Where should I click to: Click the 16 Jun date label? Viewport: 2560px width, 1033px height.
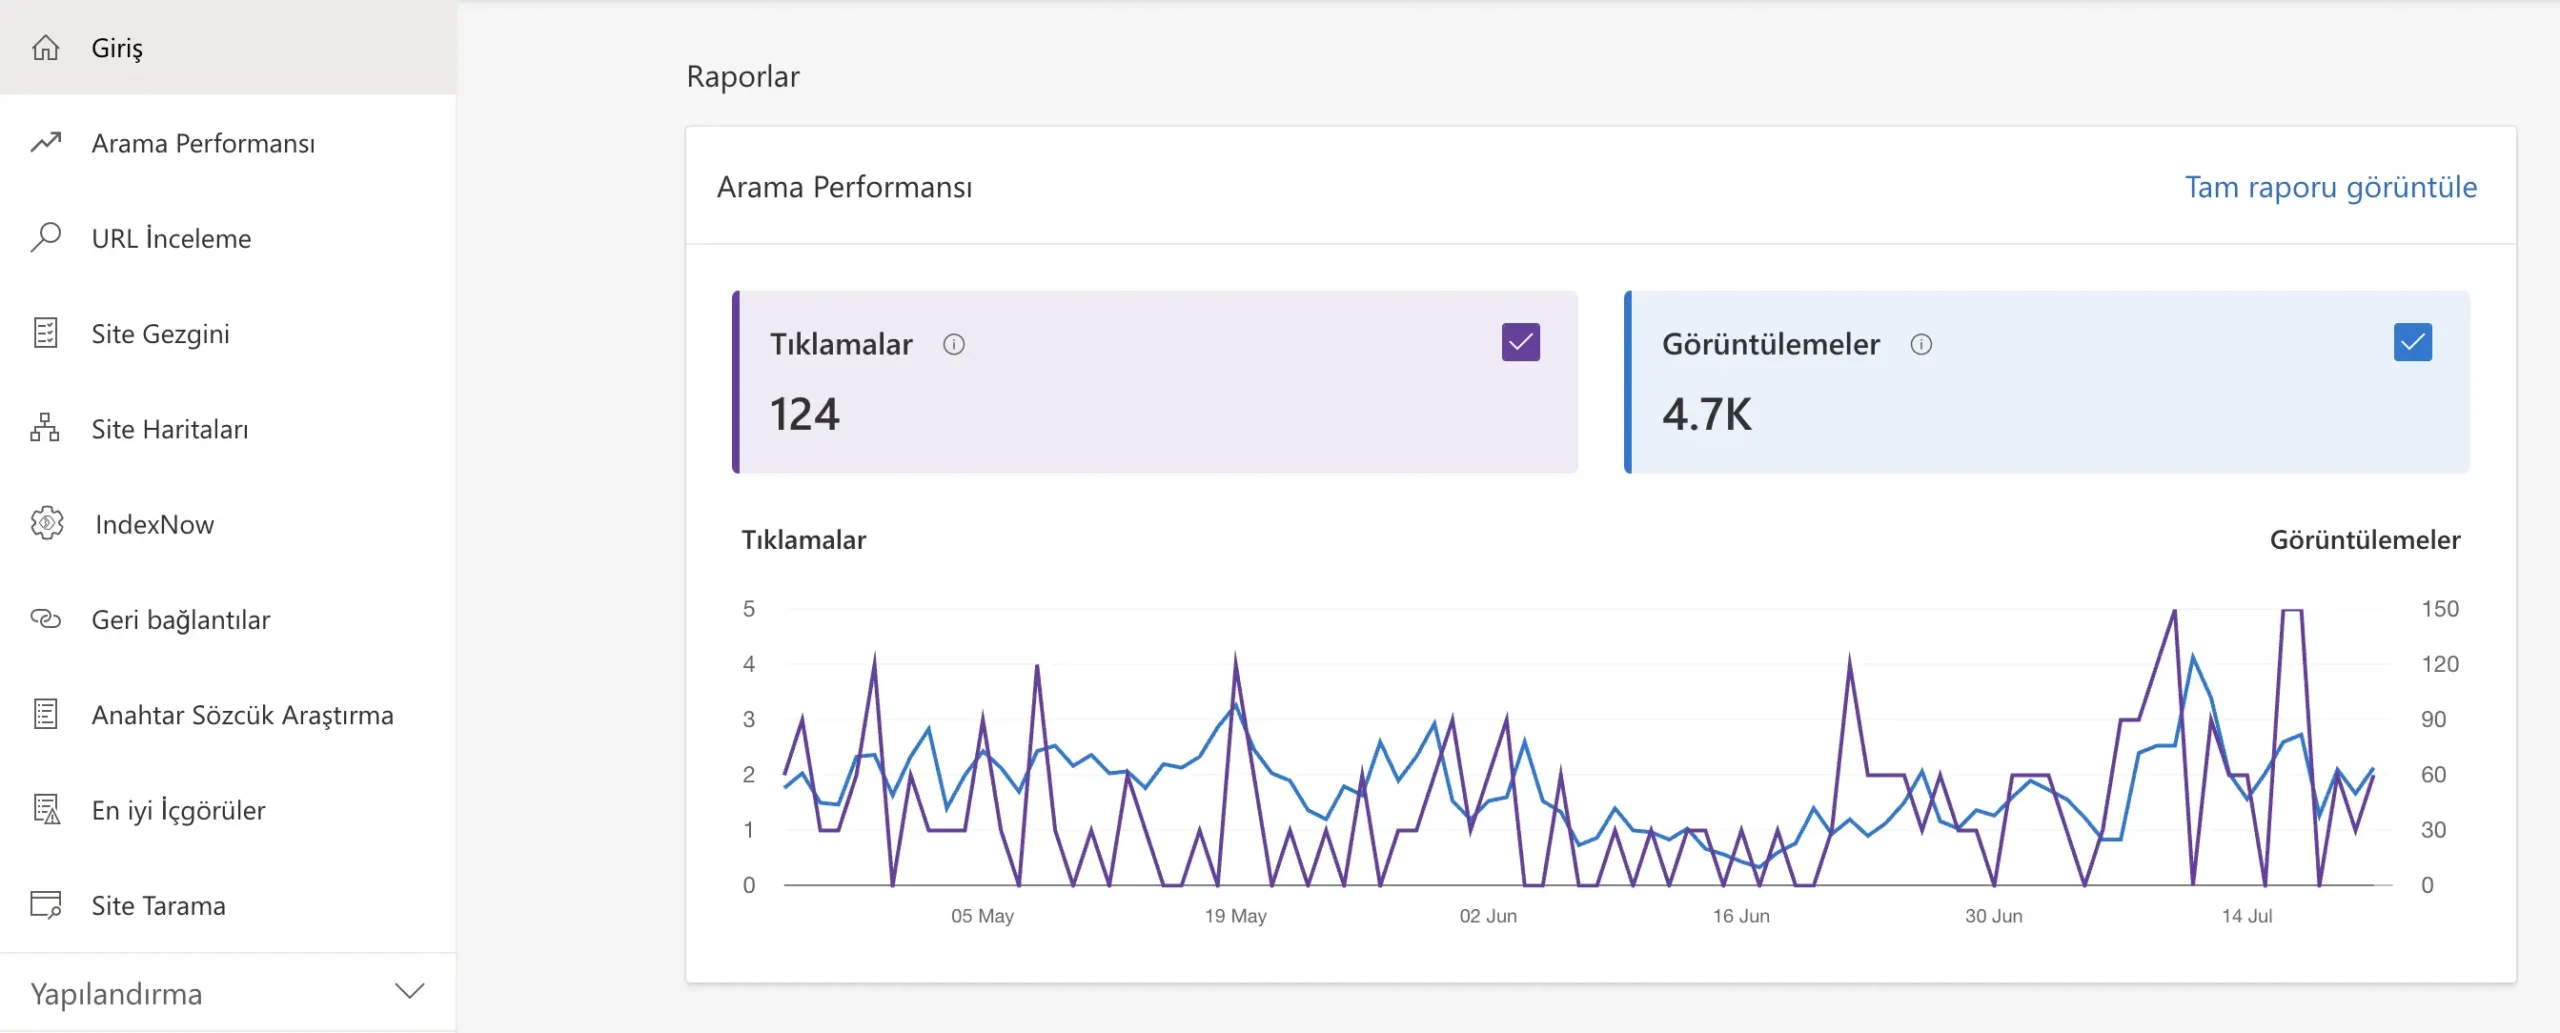(x=1741, y=916)
